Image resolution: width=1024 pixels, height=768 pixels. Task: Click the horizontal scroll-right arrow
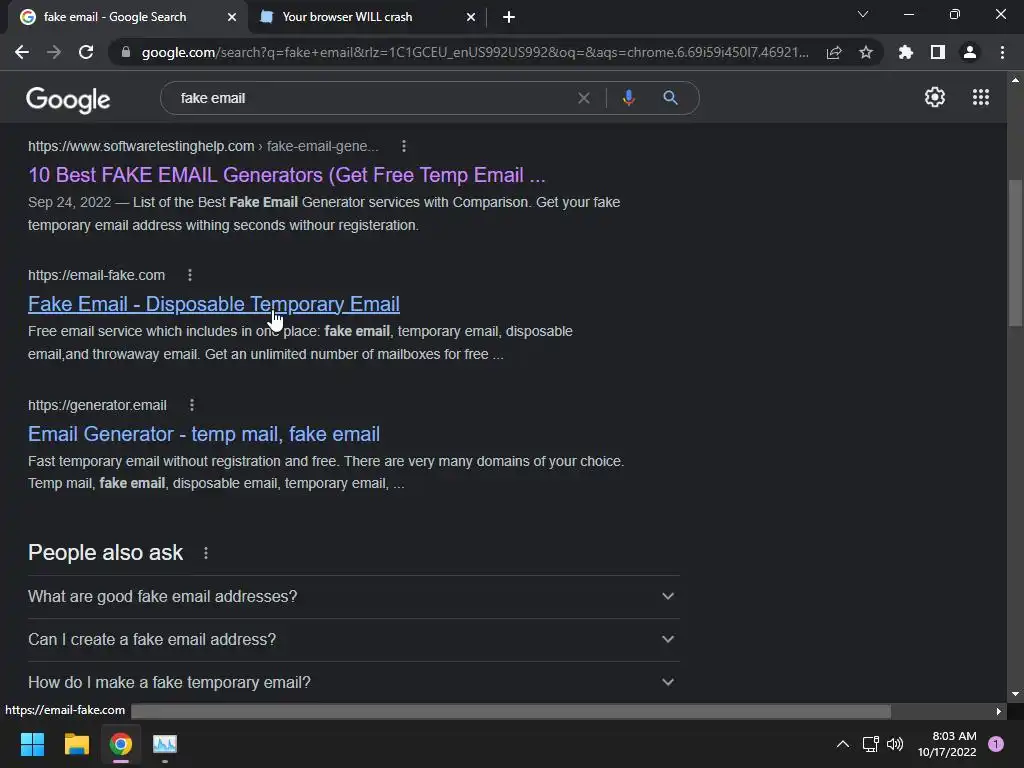coord(999,711)
